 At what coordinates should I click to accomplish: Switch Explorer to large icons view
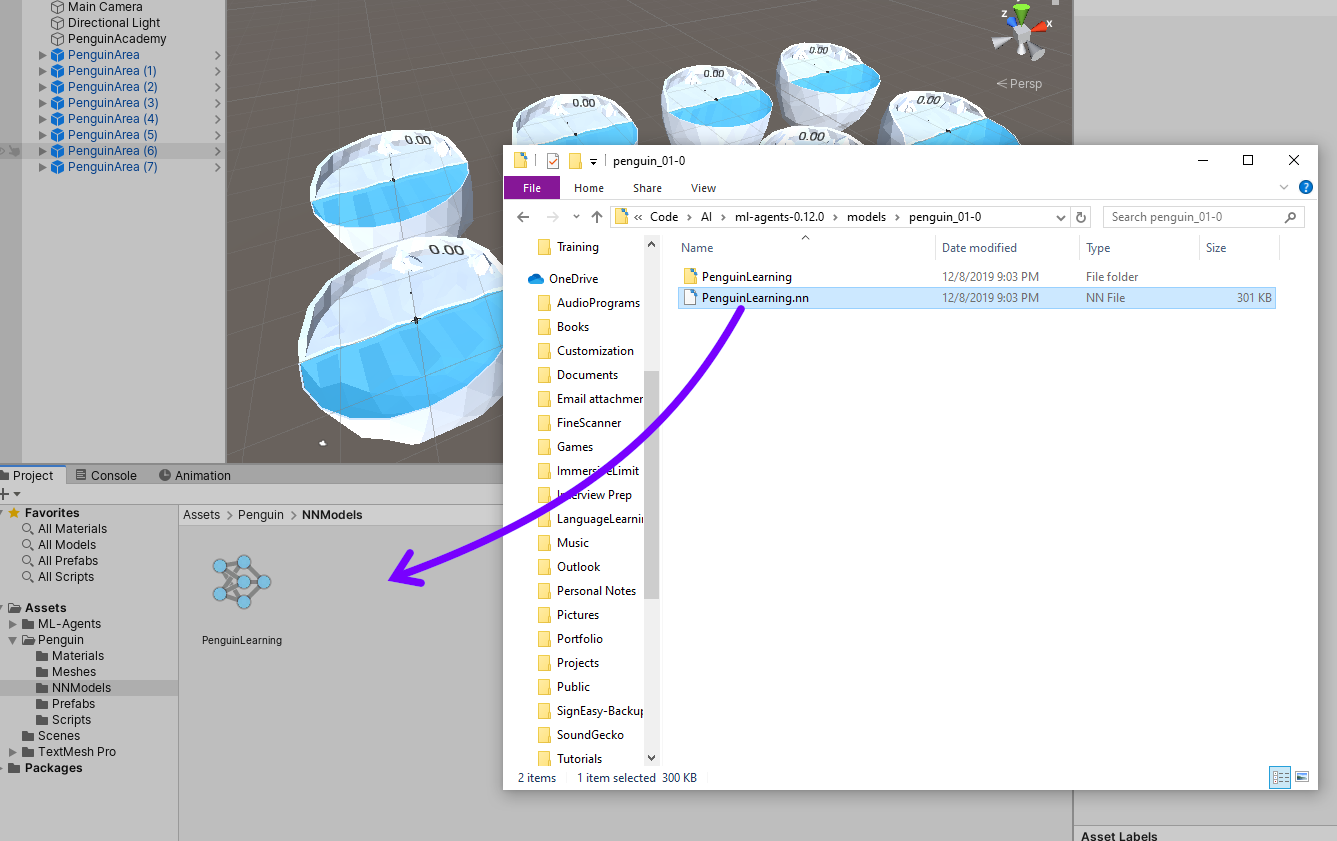(1302, 777)
